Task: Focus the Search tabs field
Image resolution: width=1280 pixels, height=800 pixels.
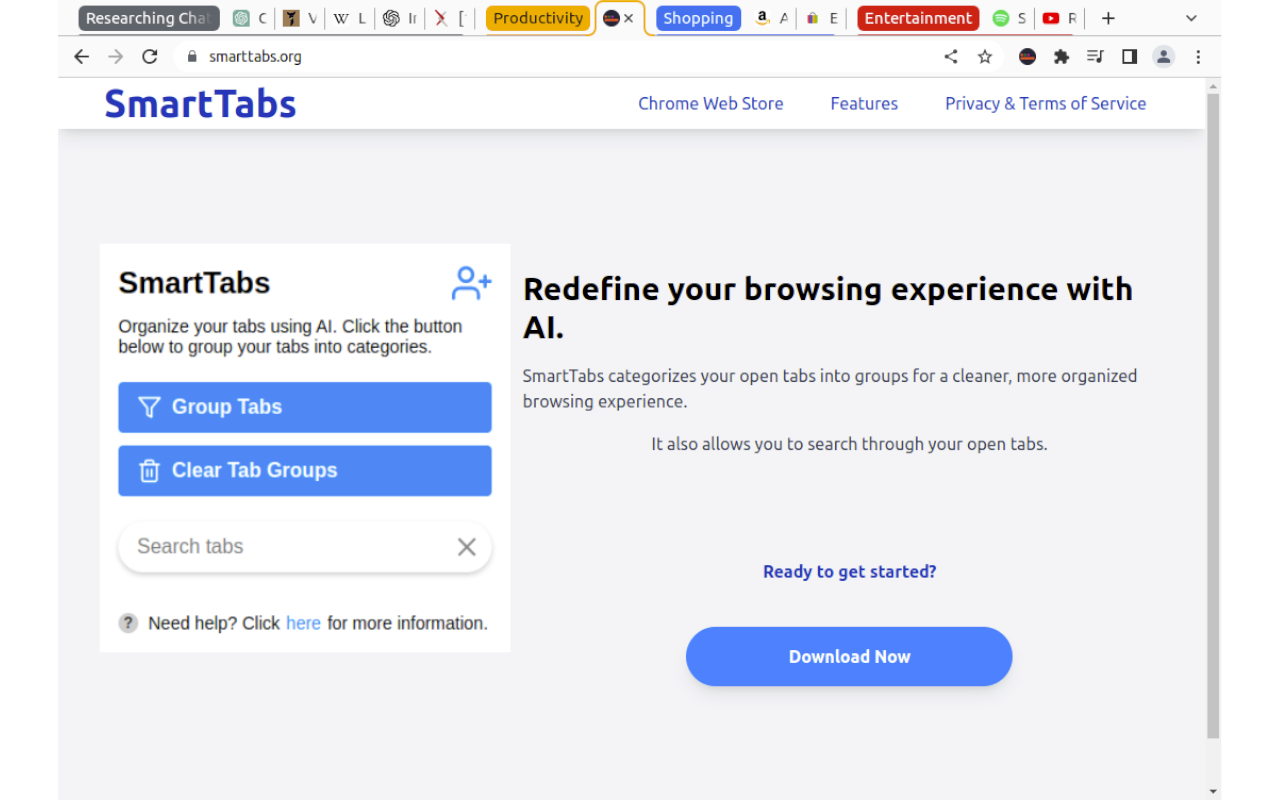Action: click(x=305, y=547)
